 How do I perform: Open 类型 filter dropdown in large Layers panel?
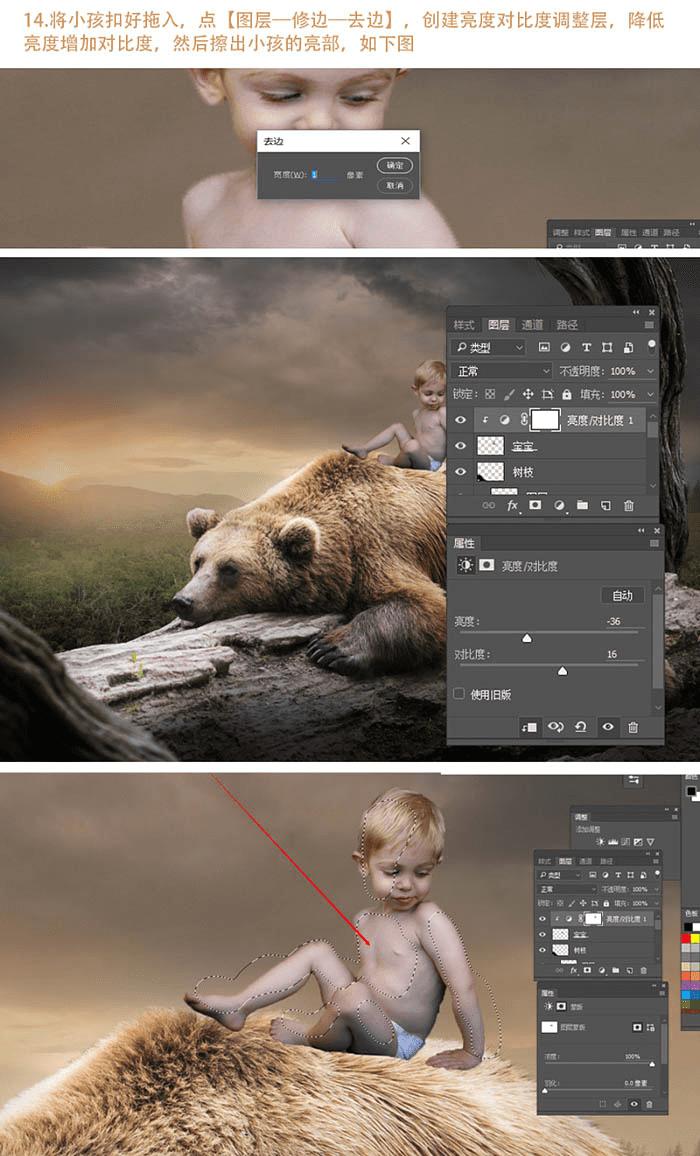click(488, 347)
